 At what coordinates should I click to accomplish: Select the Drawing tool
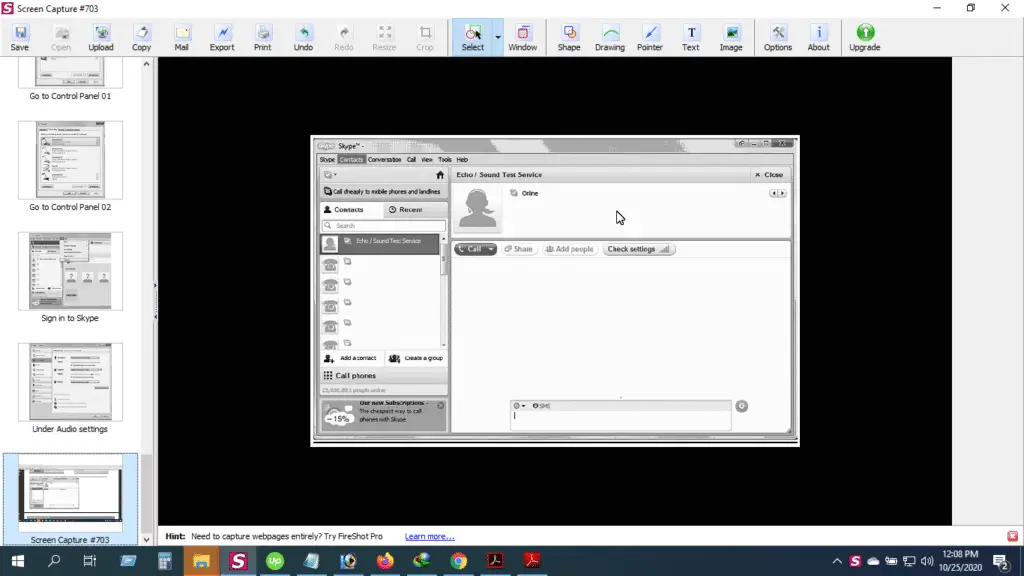[x=610, y=37]
